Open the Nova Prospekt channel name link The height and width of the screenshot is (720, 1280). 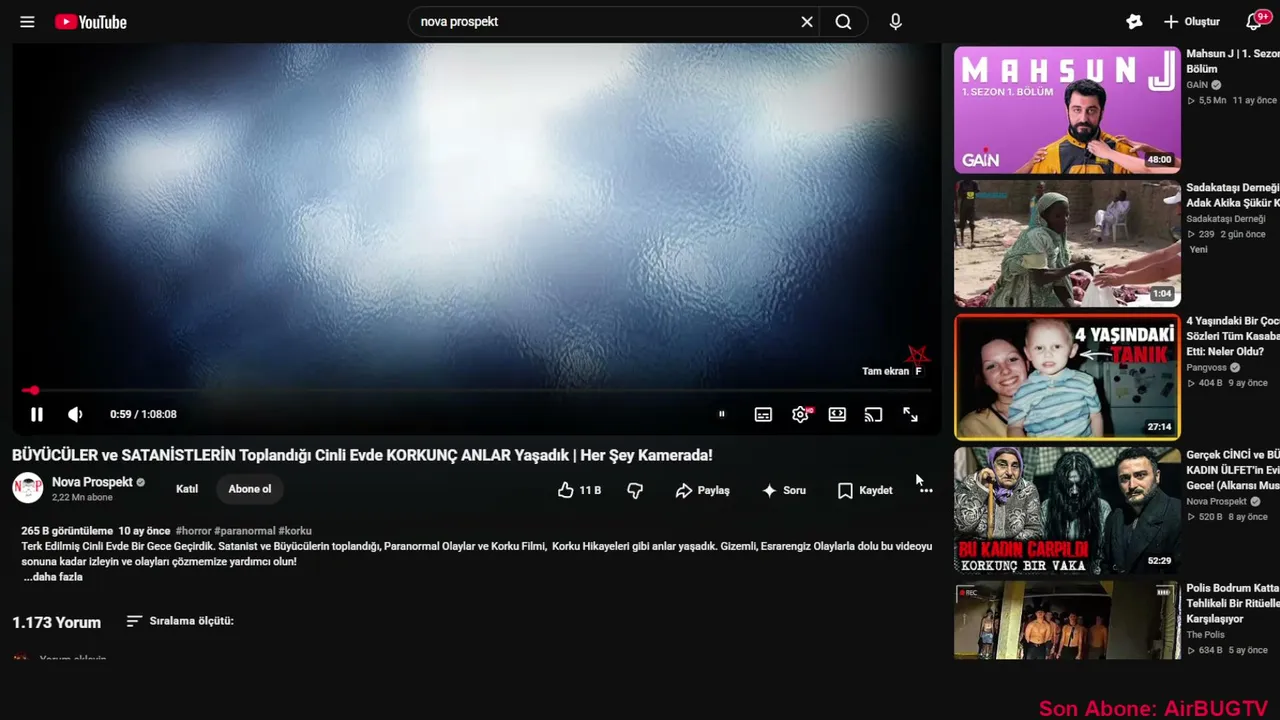[92, 482]
